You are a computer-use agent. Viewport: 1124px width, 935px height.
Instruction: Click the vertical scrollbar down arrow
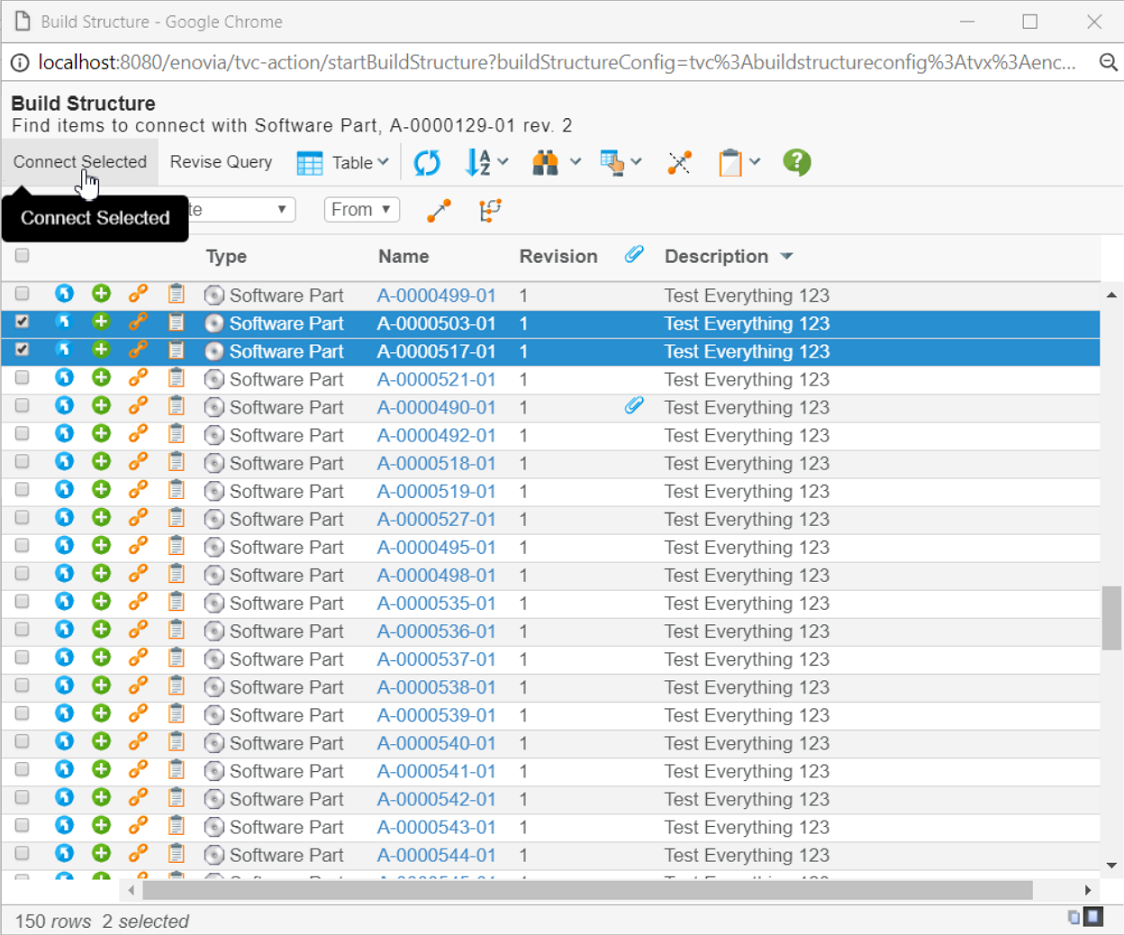(x=1112, y=865)
